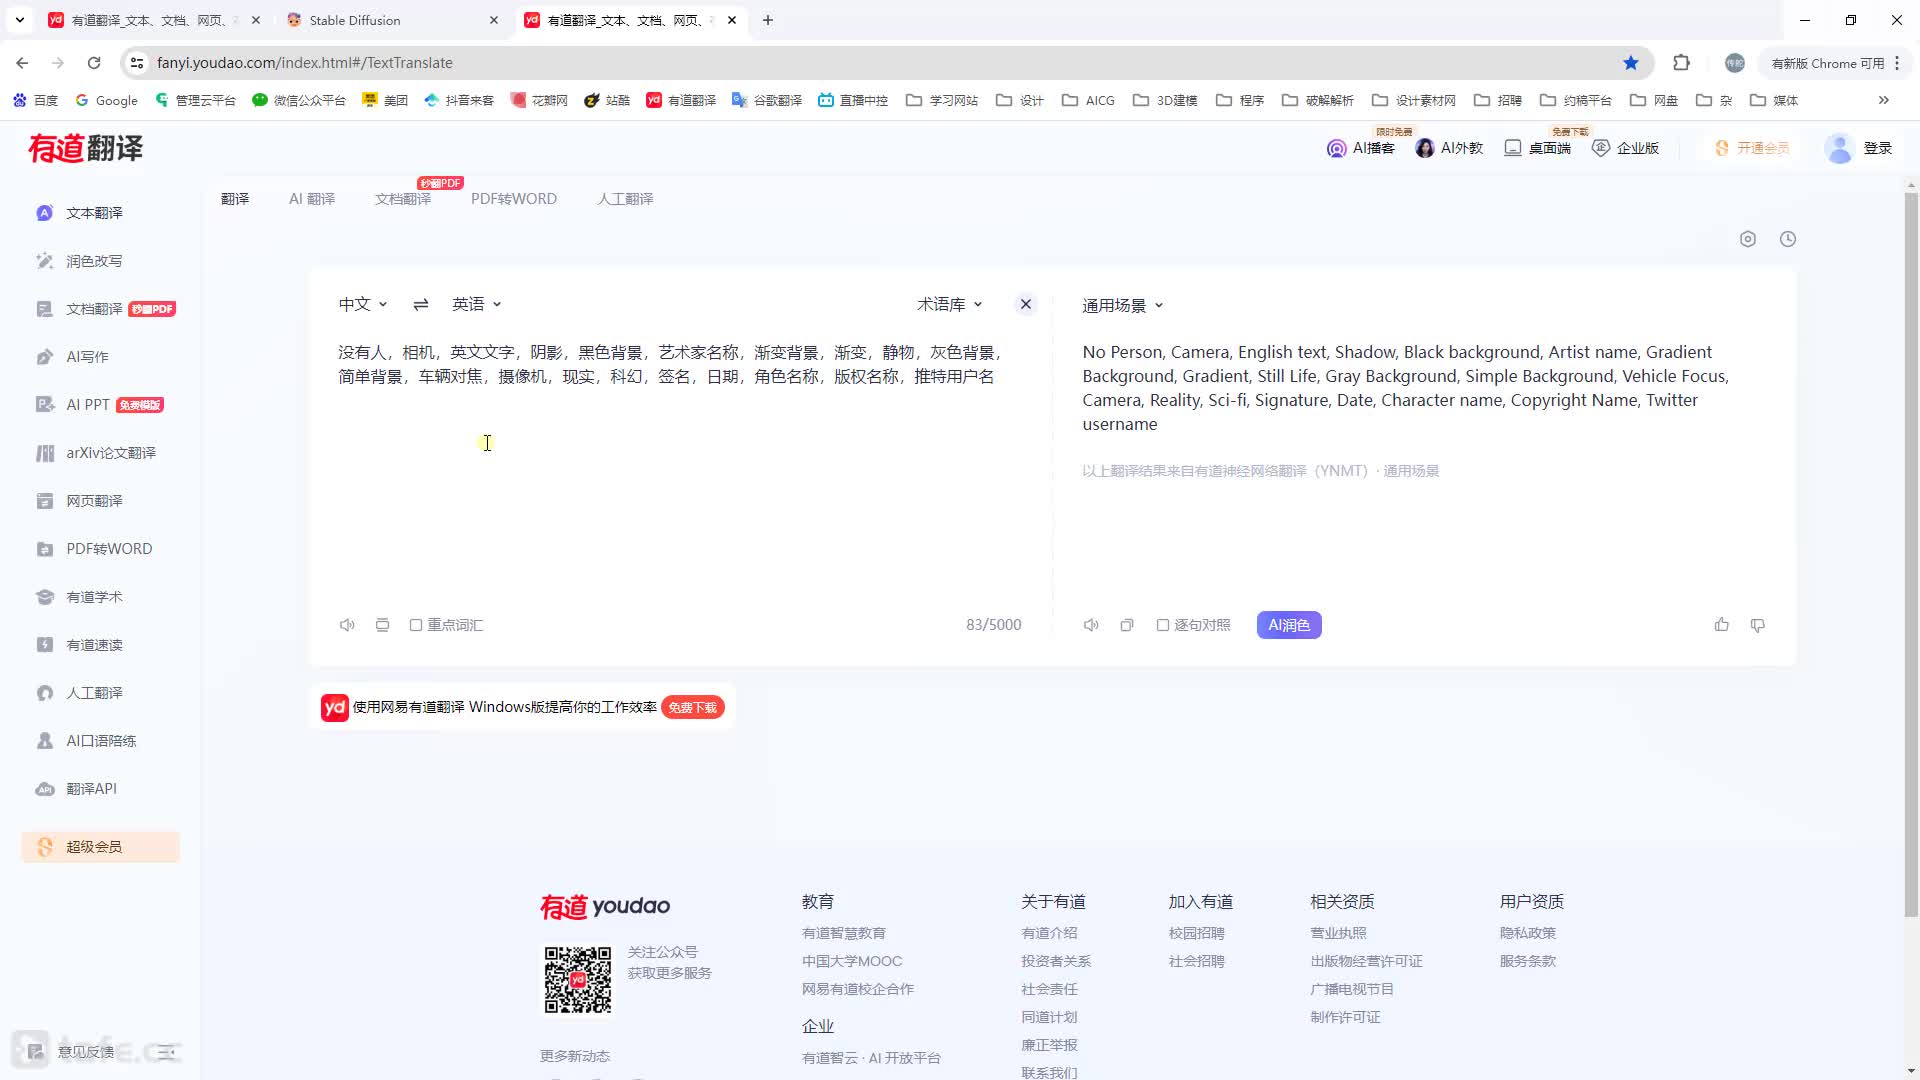Select the 翻译 tab

[x=235, y=199]
